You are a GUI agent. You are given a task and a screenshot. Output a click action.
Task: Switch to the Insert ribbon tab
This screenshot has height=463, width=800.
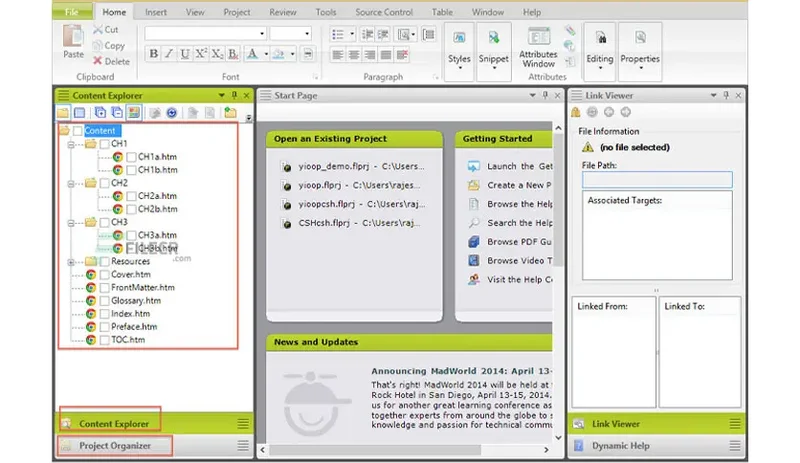point(156,12)
